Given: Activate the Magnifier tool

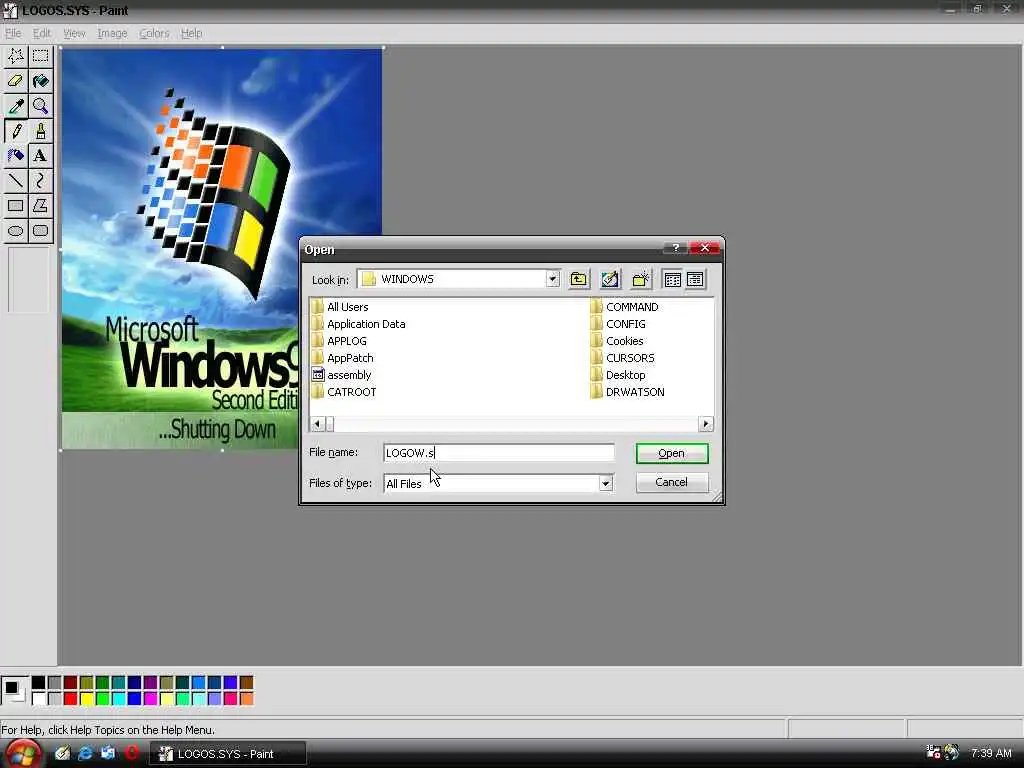Looking at the screenshot, I should tap(40, 106).
